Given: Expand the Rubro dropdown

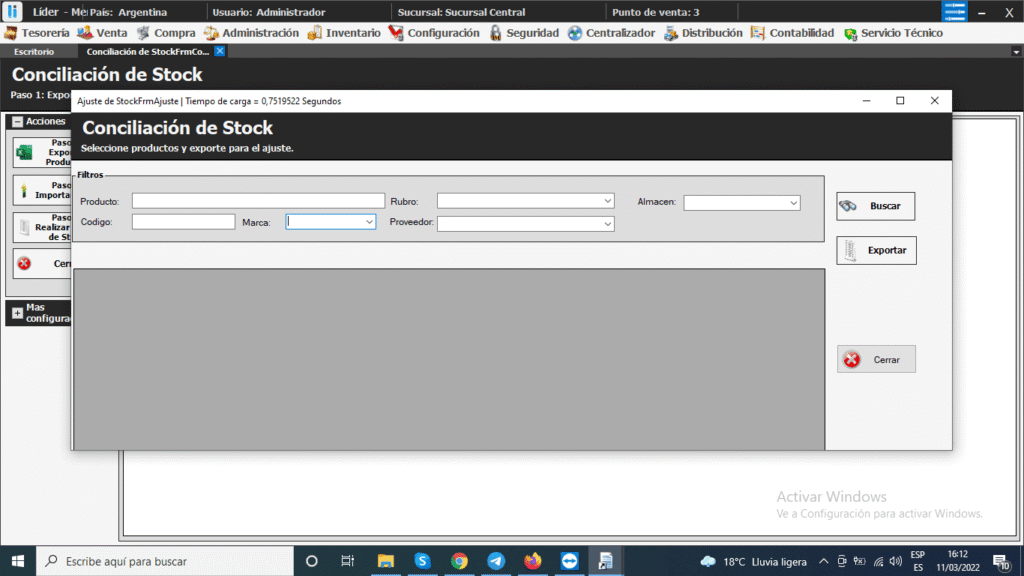Looking at the screenshot, I should pos(607,201).
